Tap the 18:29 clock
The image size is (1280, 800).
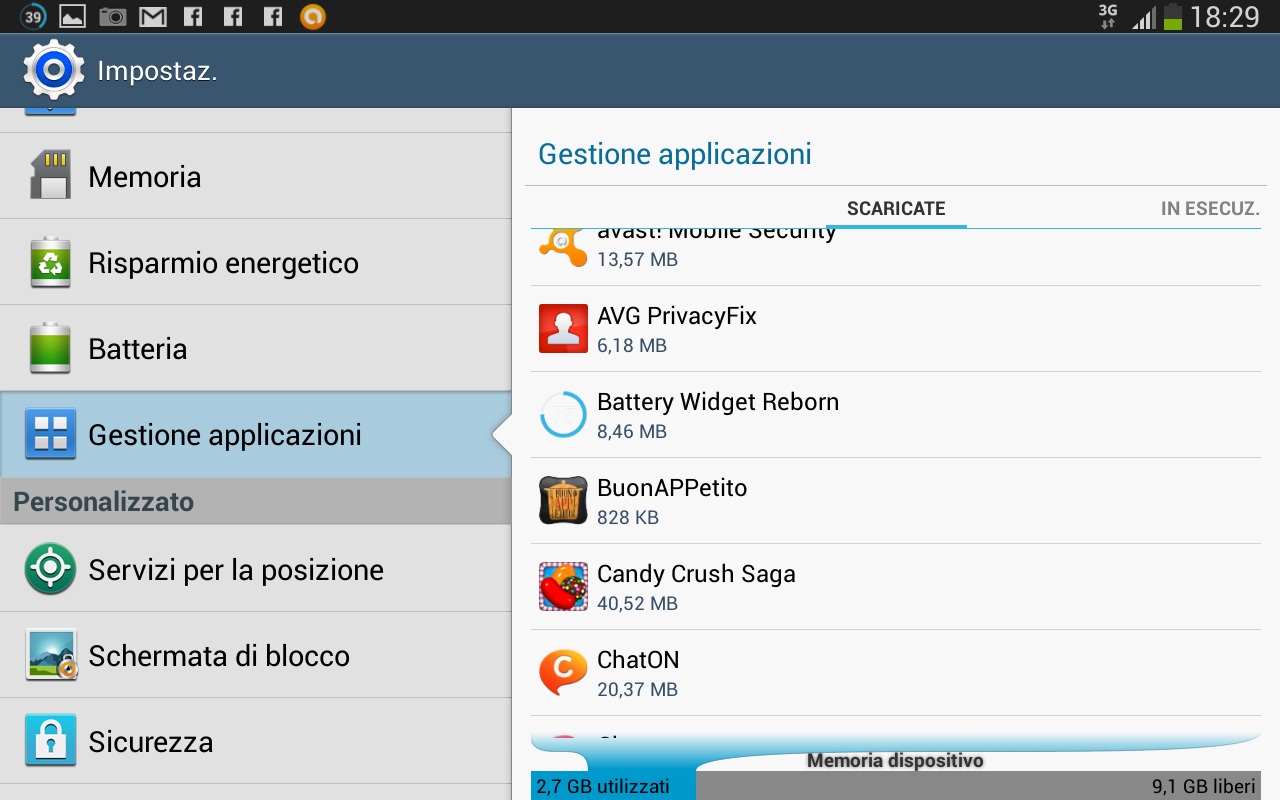tap(1224, 17)
